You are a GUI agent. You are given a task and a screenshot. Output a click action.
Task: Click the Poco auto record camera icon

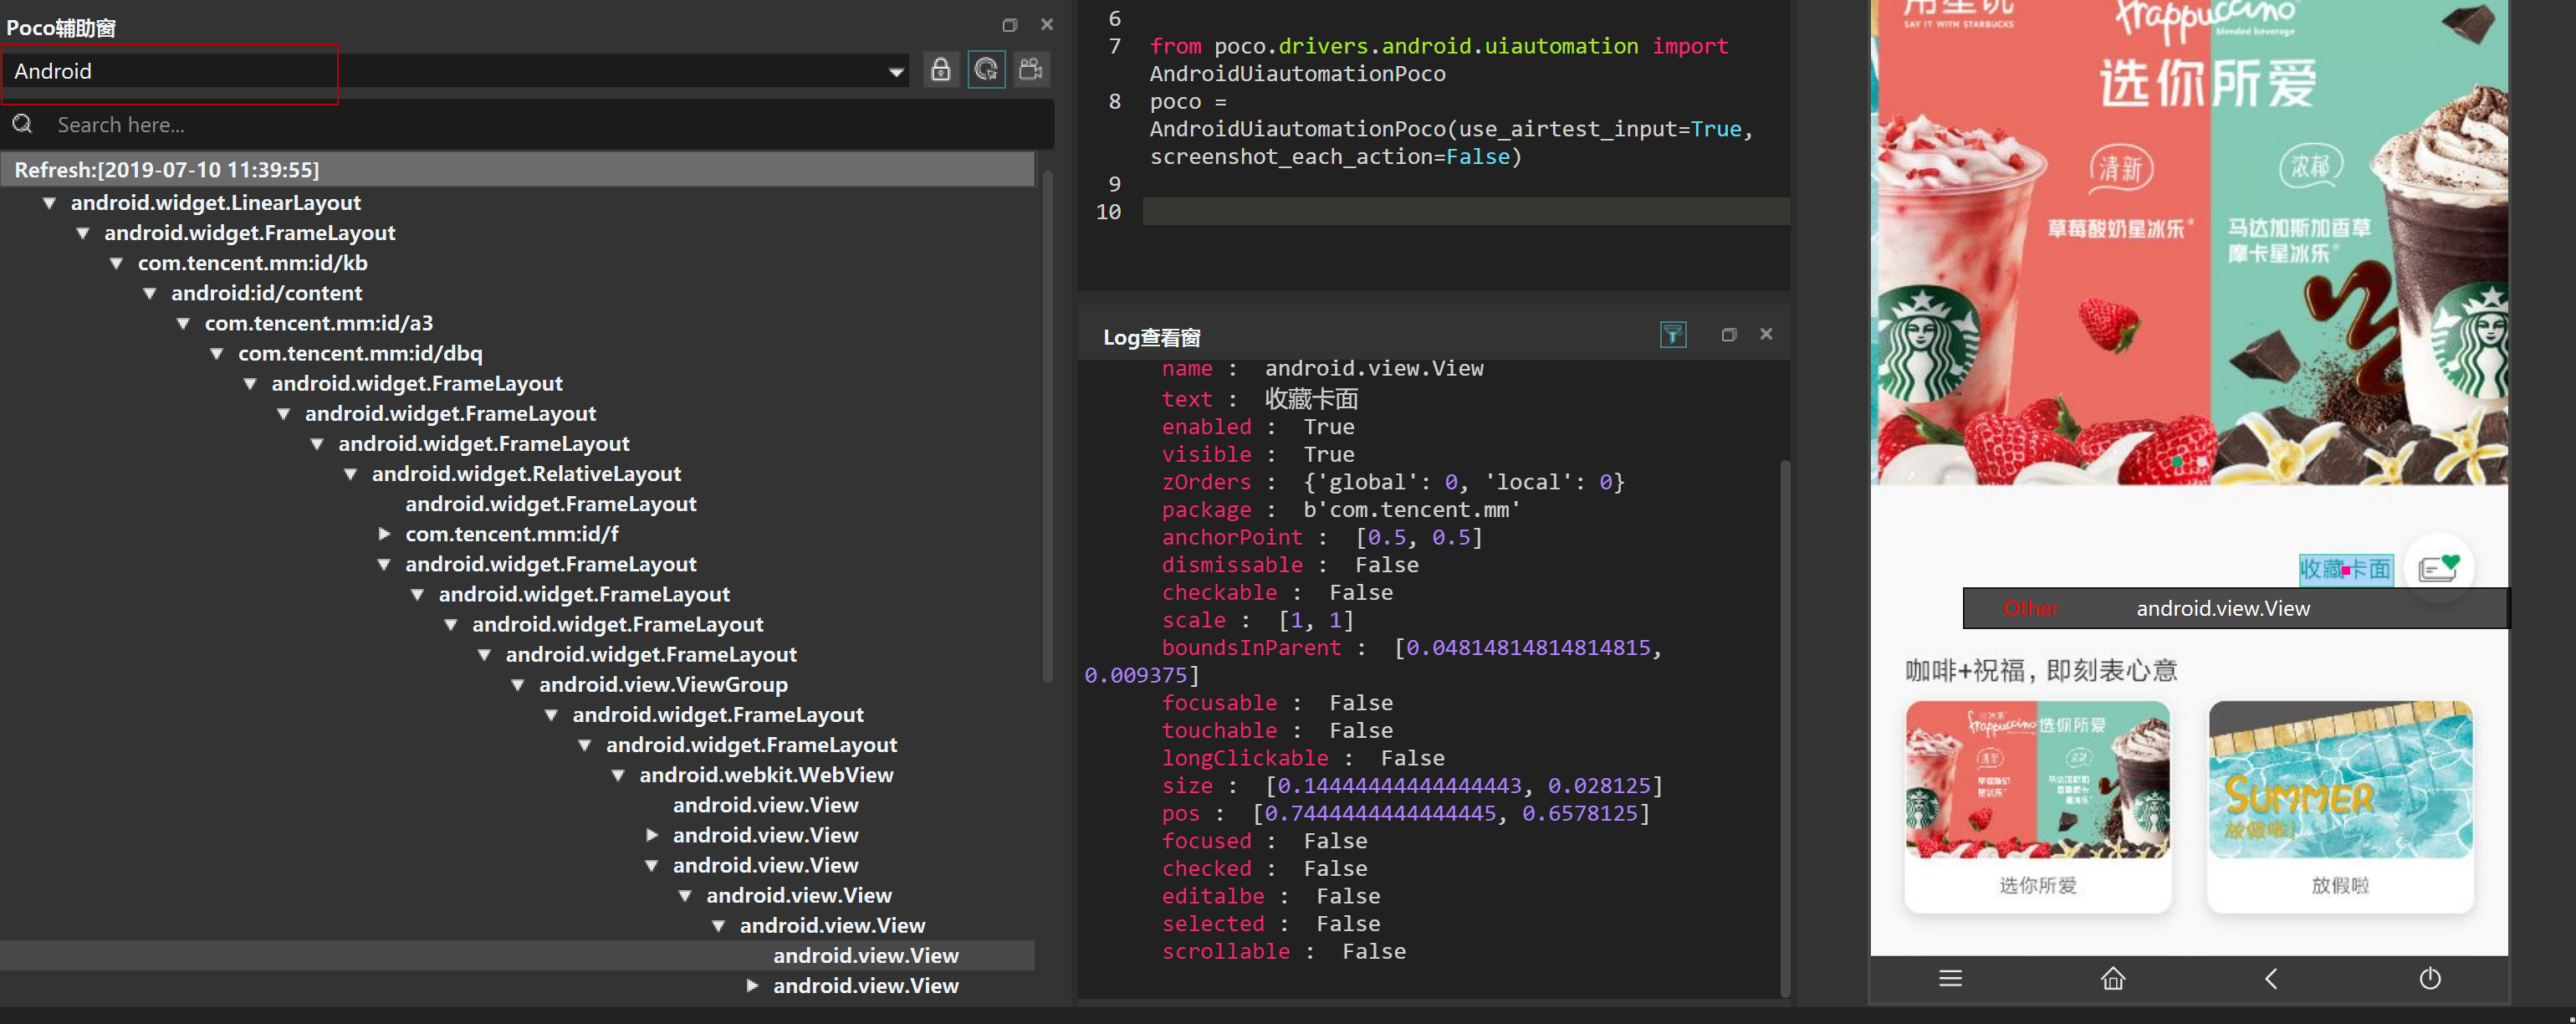tap(1031, 70)
